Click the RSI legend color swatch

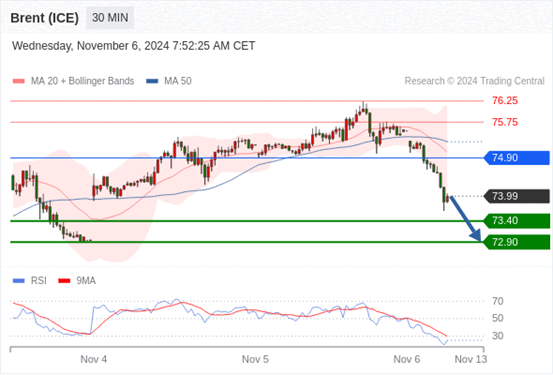[x=18, y=281]
